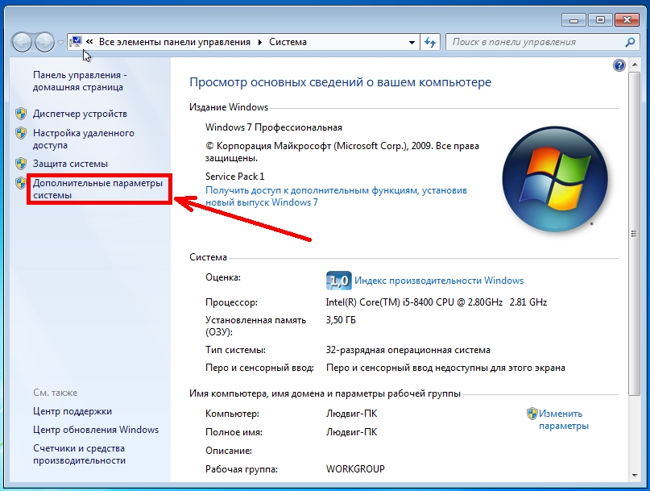Click 'Людвиг-ПК' beside 'Компьютер:' label
Viewport: 650px width, 491px height.
click(x=352, y=414)
